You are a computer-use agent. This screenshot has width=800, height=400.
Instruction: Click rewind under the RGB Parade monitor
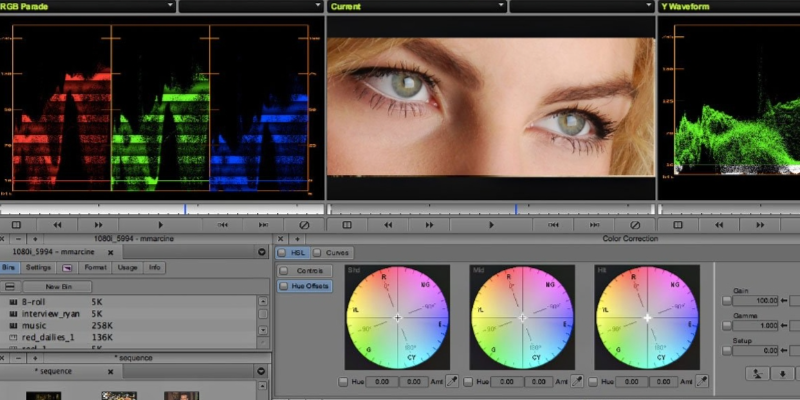55,225
